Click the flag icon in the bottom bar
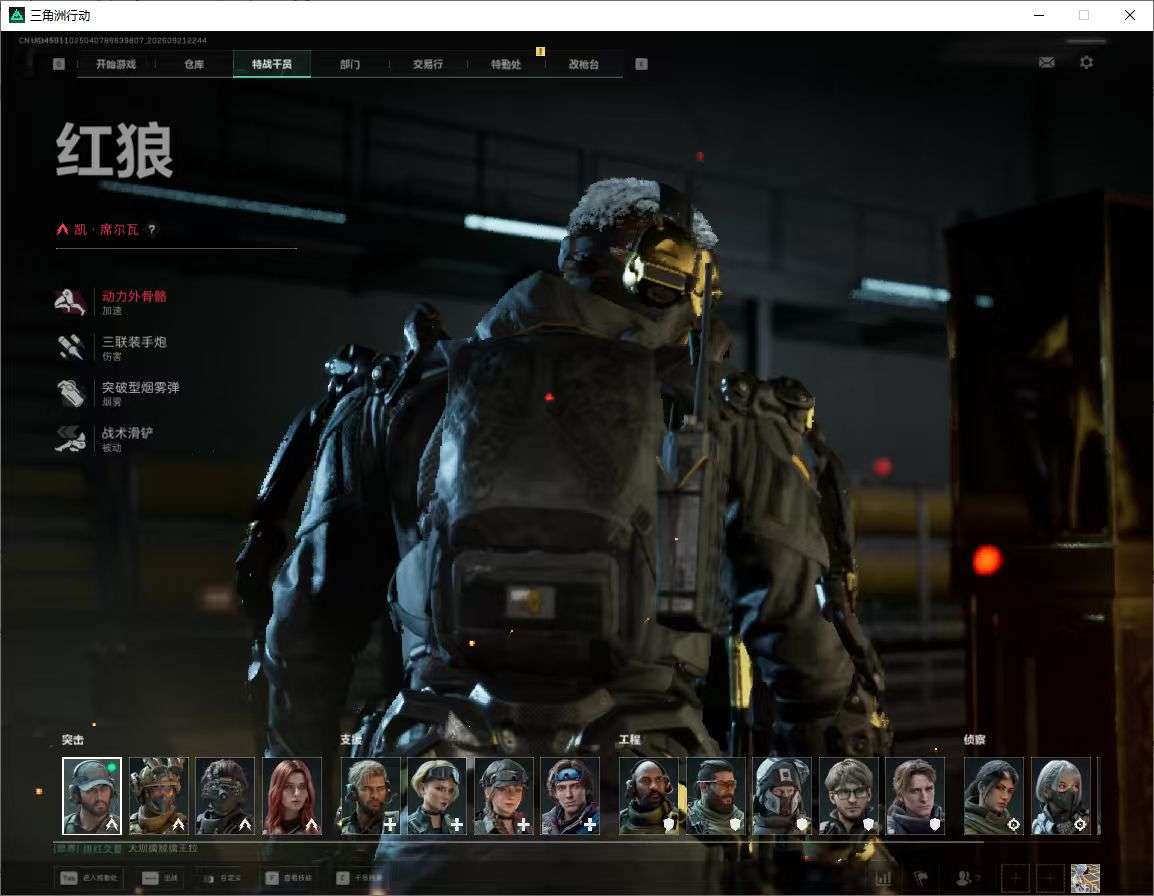This screenshot has width=1154, height=896. coord(921,878)
